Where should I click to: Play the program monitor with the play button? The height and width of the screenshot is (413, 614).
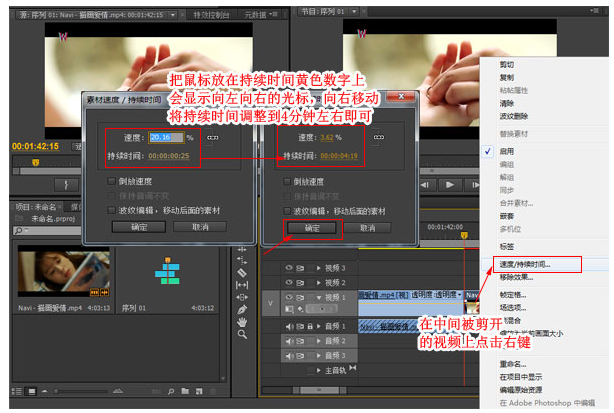point(450,184)
